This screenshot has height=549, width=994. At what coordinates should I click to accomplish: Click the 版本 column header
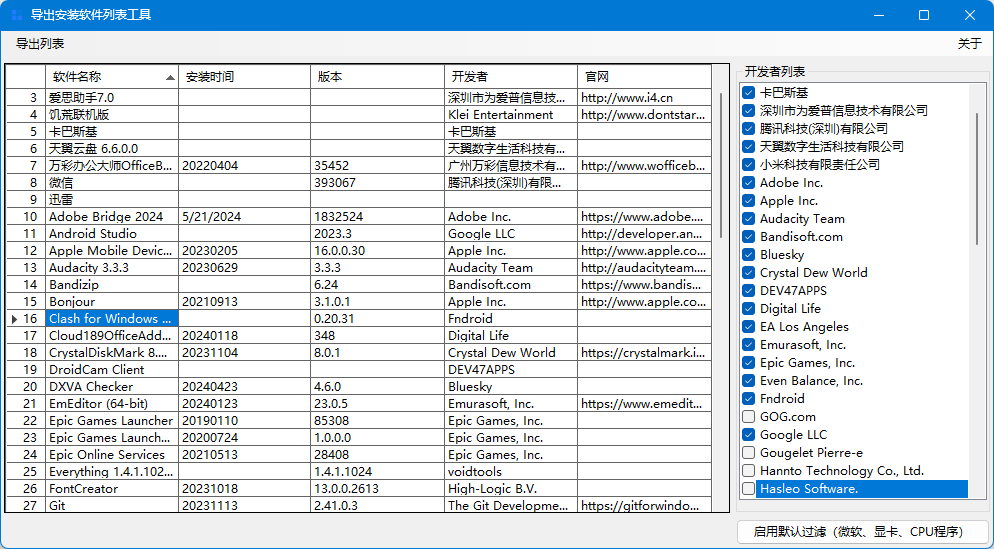[377, 77]
